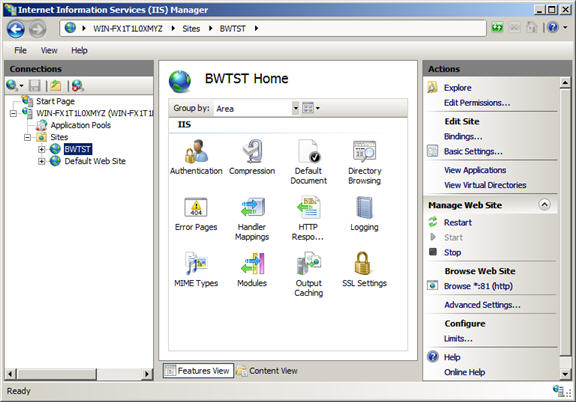Click the green Restart arrows icon
Image resolution: width=576 pixels, height=402 pixels.
click(x=433, y=222)
